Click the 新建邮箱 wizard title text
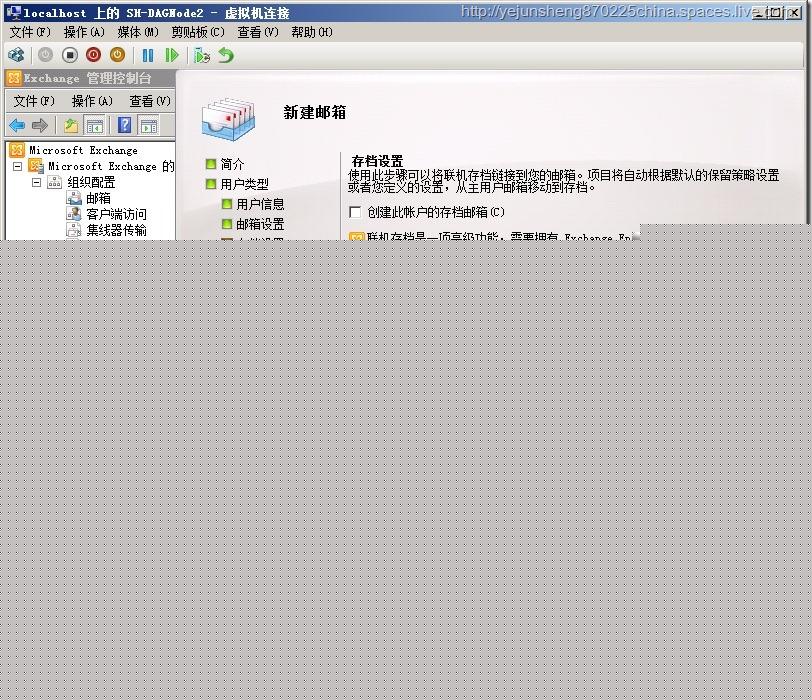The height and width of the screenshot is (700, 812). [315, 112]
